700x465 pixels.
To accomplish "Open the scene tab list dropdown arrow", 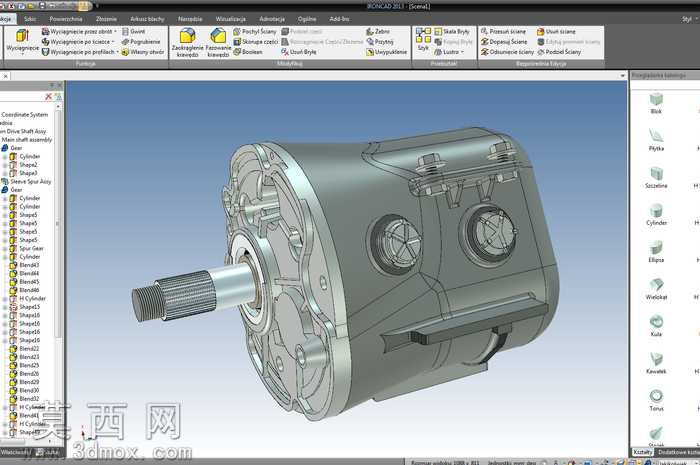I will coord(622,76).
